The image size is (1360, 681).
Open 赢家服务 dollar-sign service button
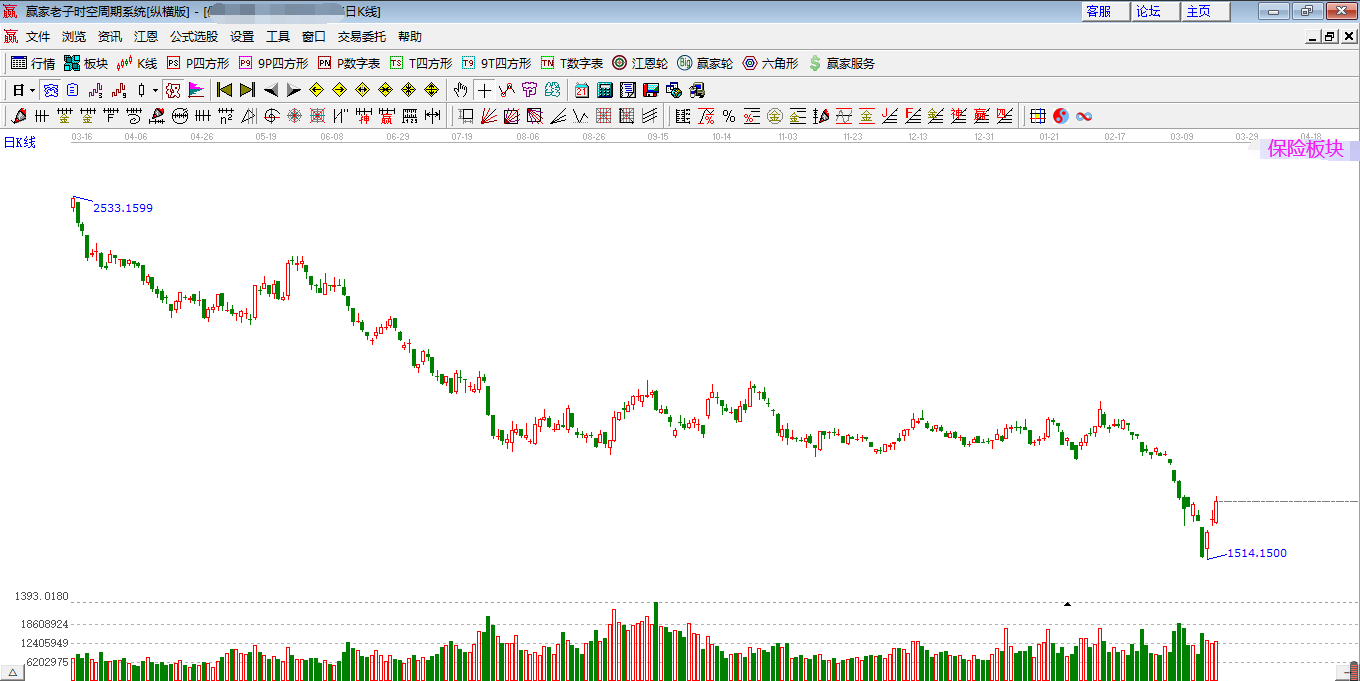point(841,63)
